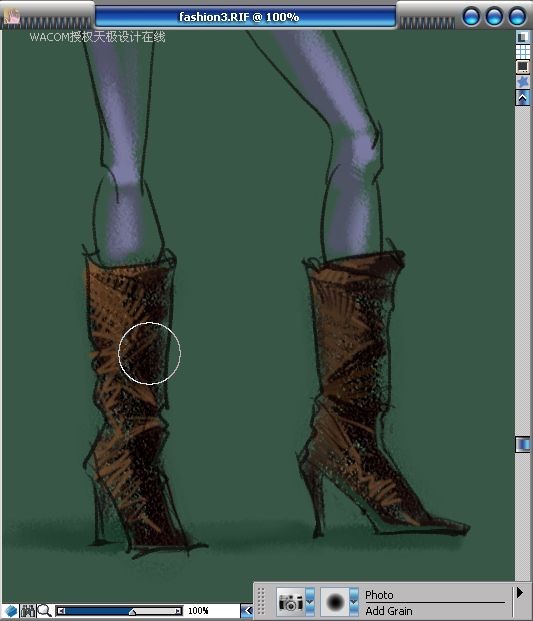Click the vertical scrollbar thumb
This screenshot has width=533, height=621.
[523, 444]
